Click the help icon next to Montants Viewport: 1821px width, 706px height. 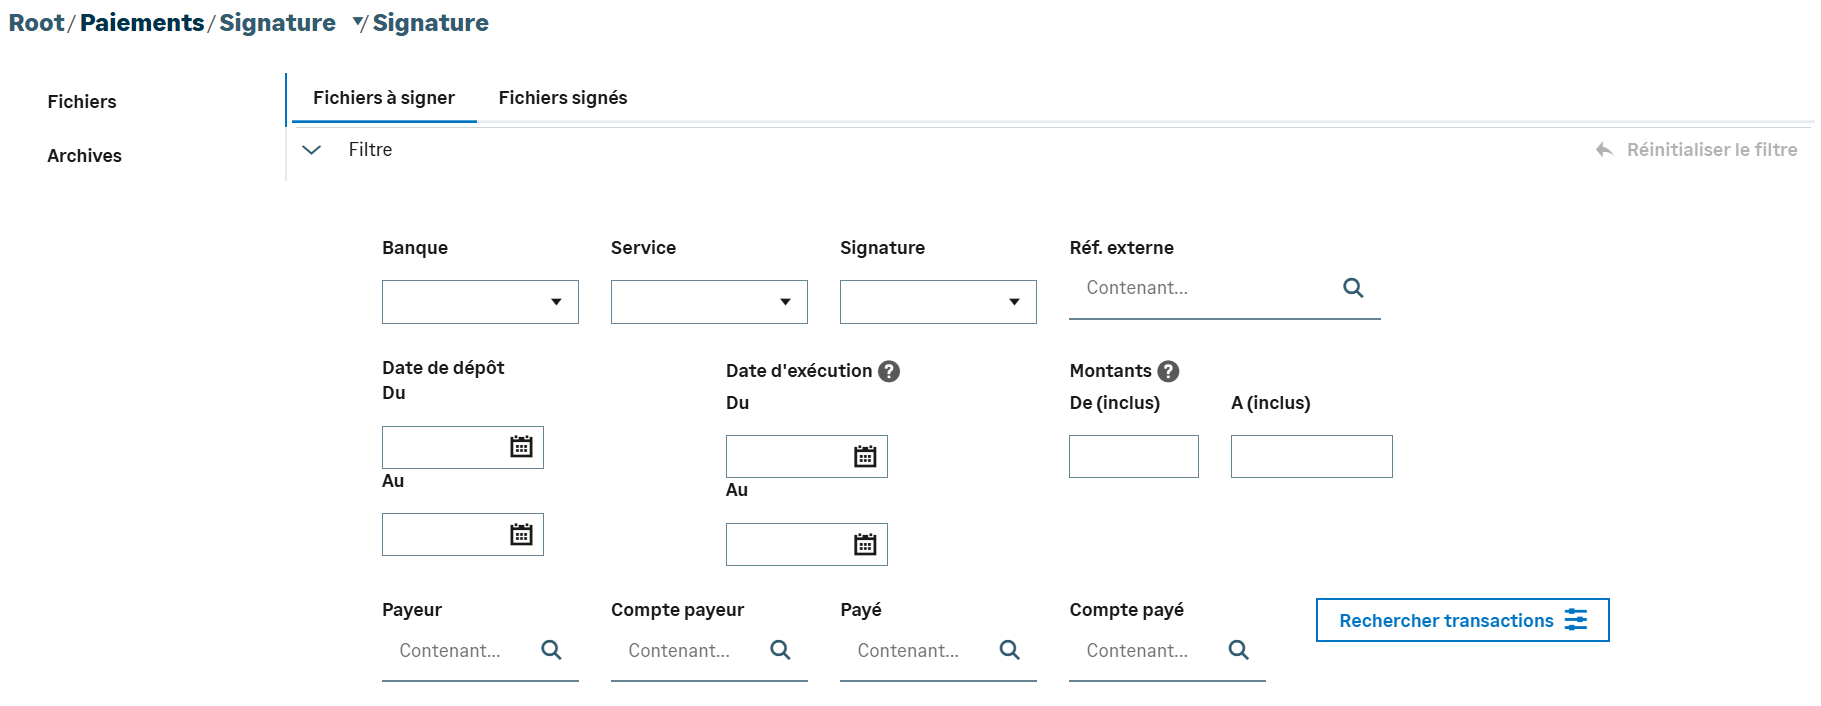1168,371
